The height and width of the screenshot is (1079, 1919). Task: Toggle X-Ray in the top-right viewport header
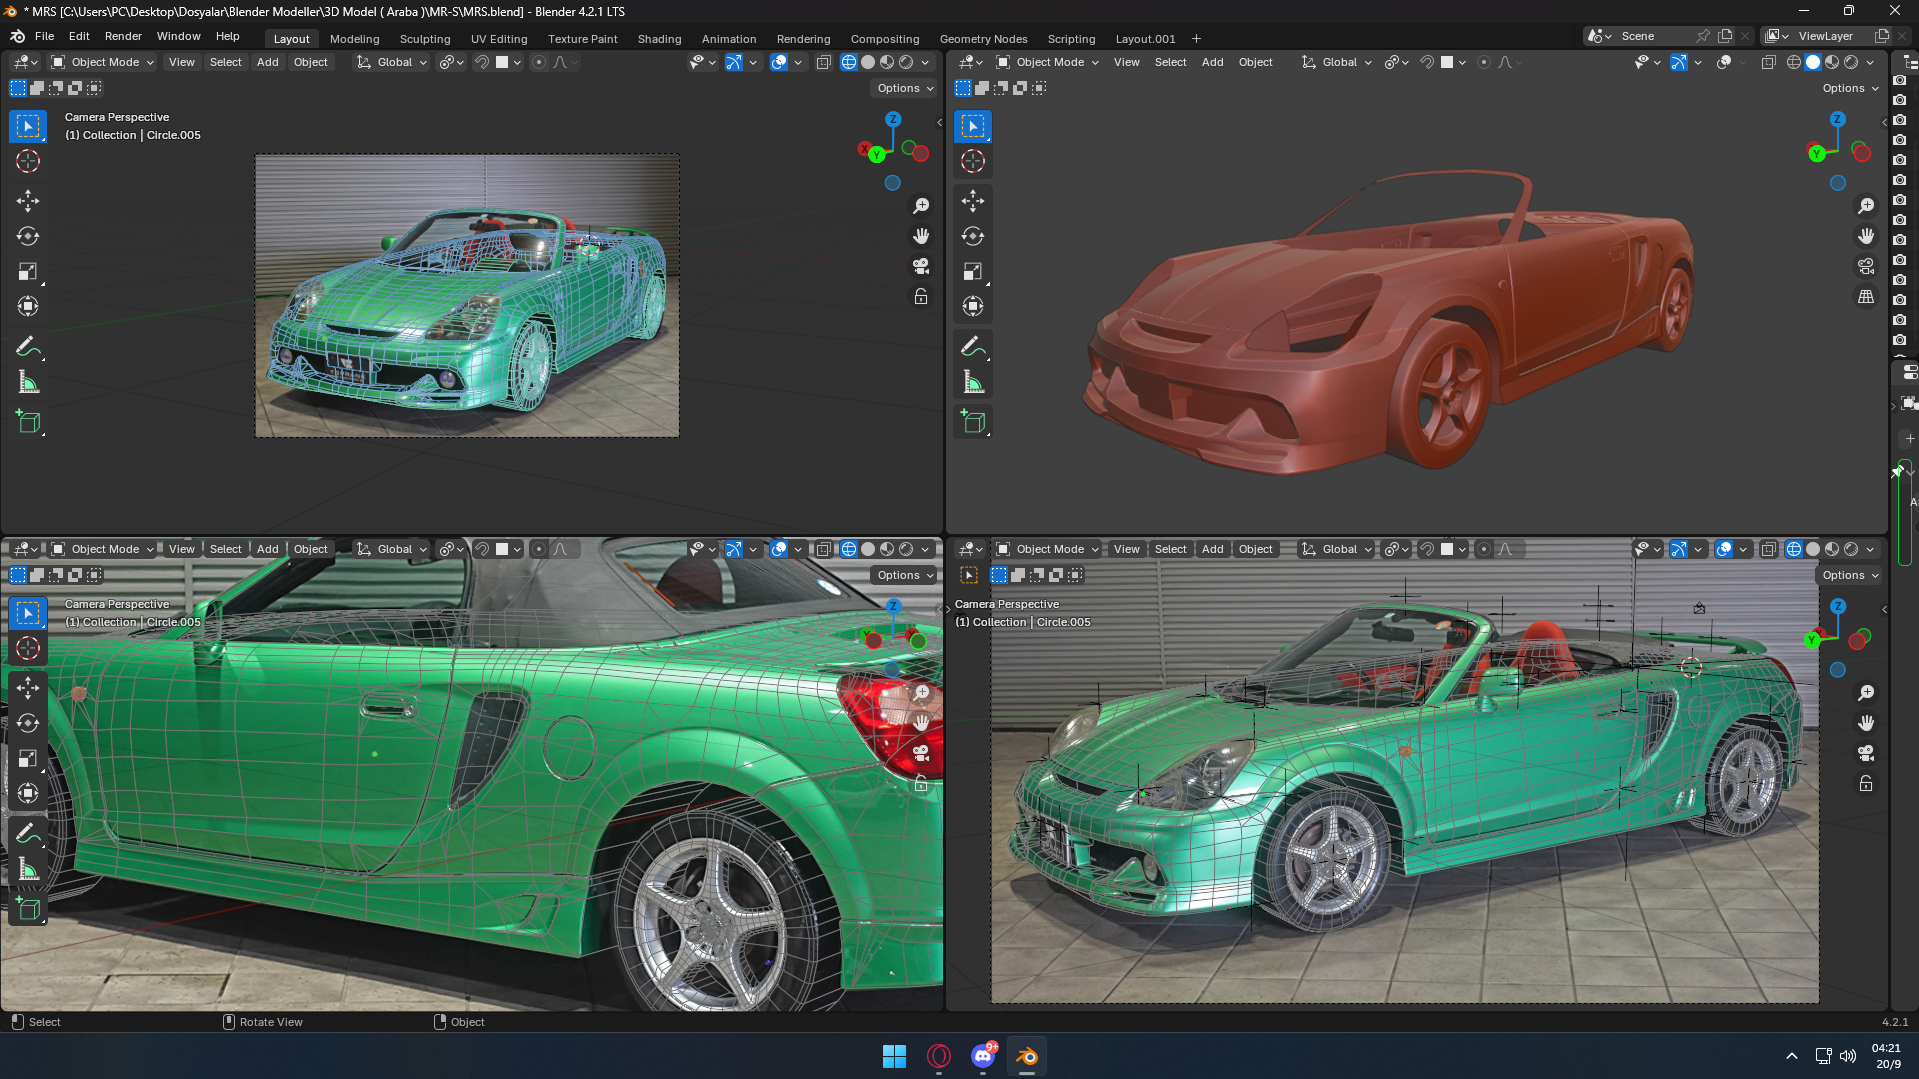click(1768, 62)
